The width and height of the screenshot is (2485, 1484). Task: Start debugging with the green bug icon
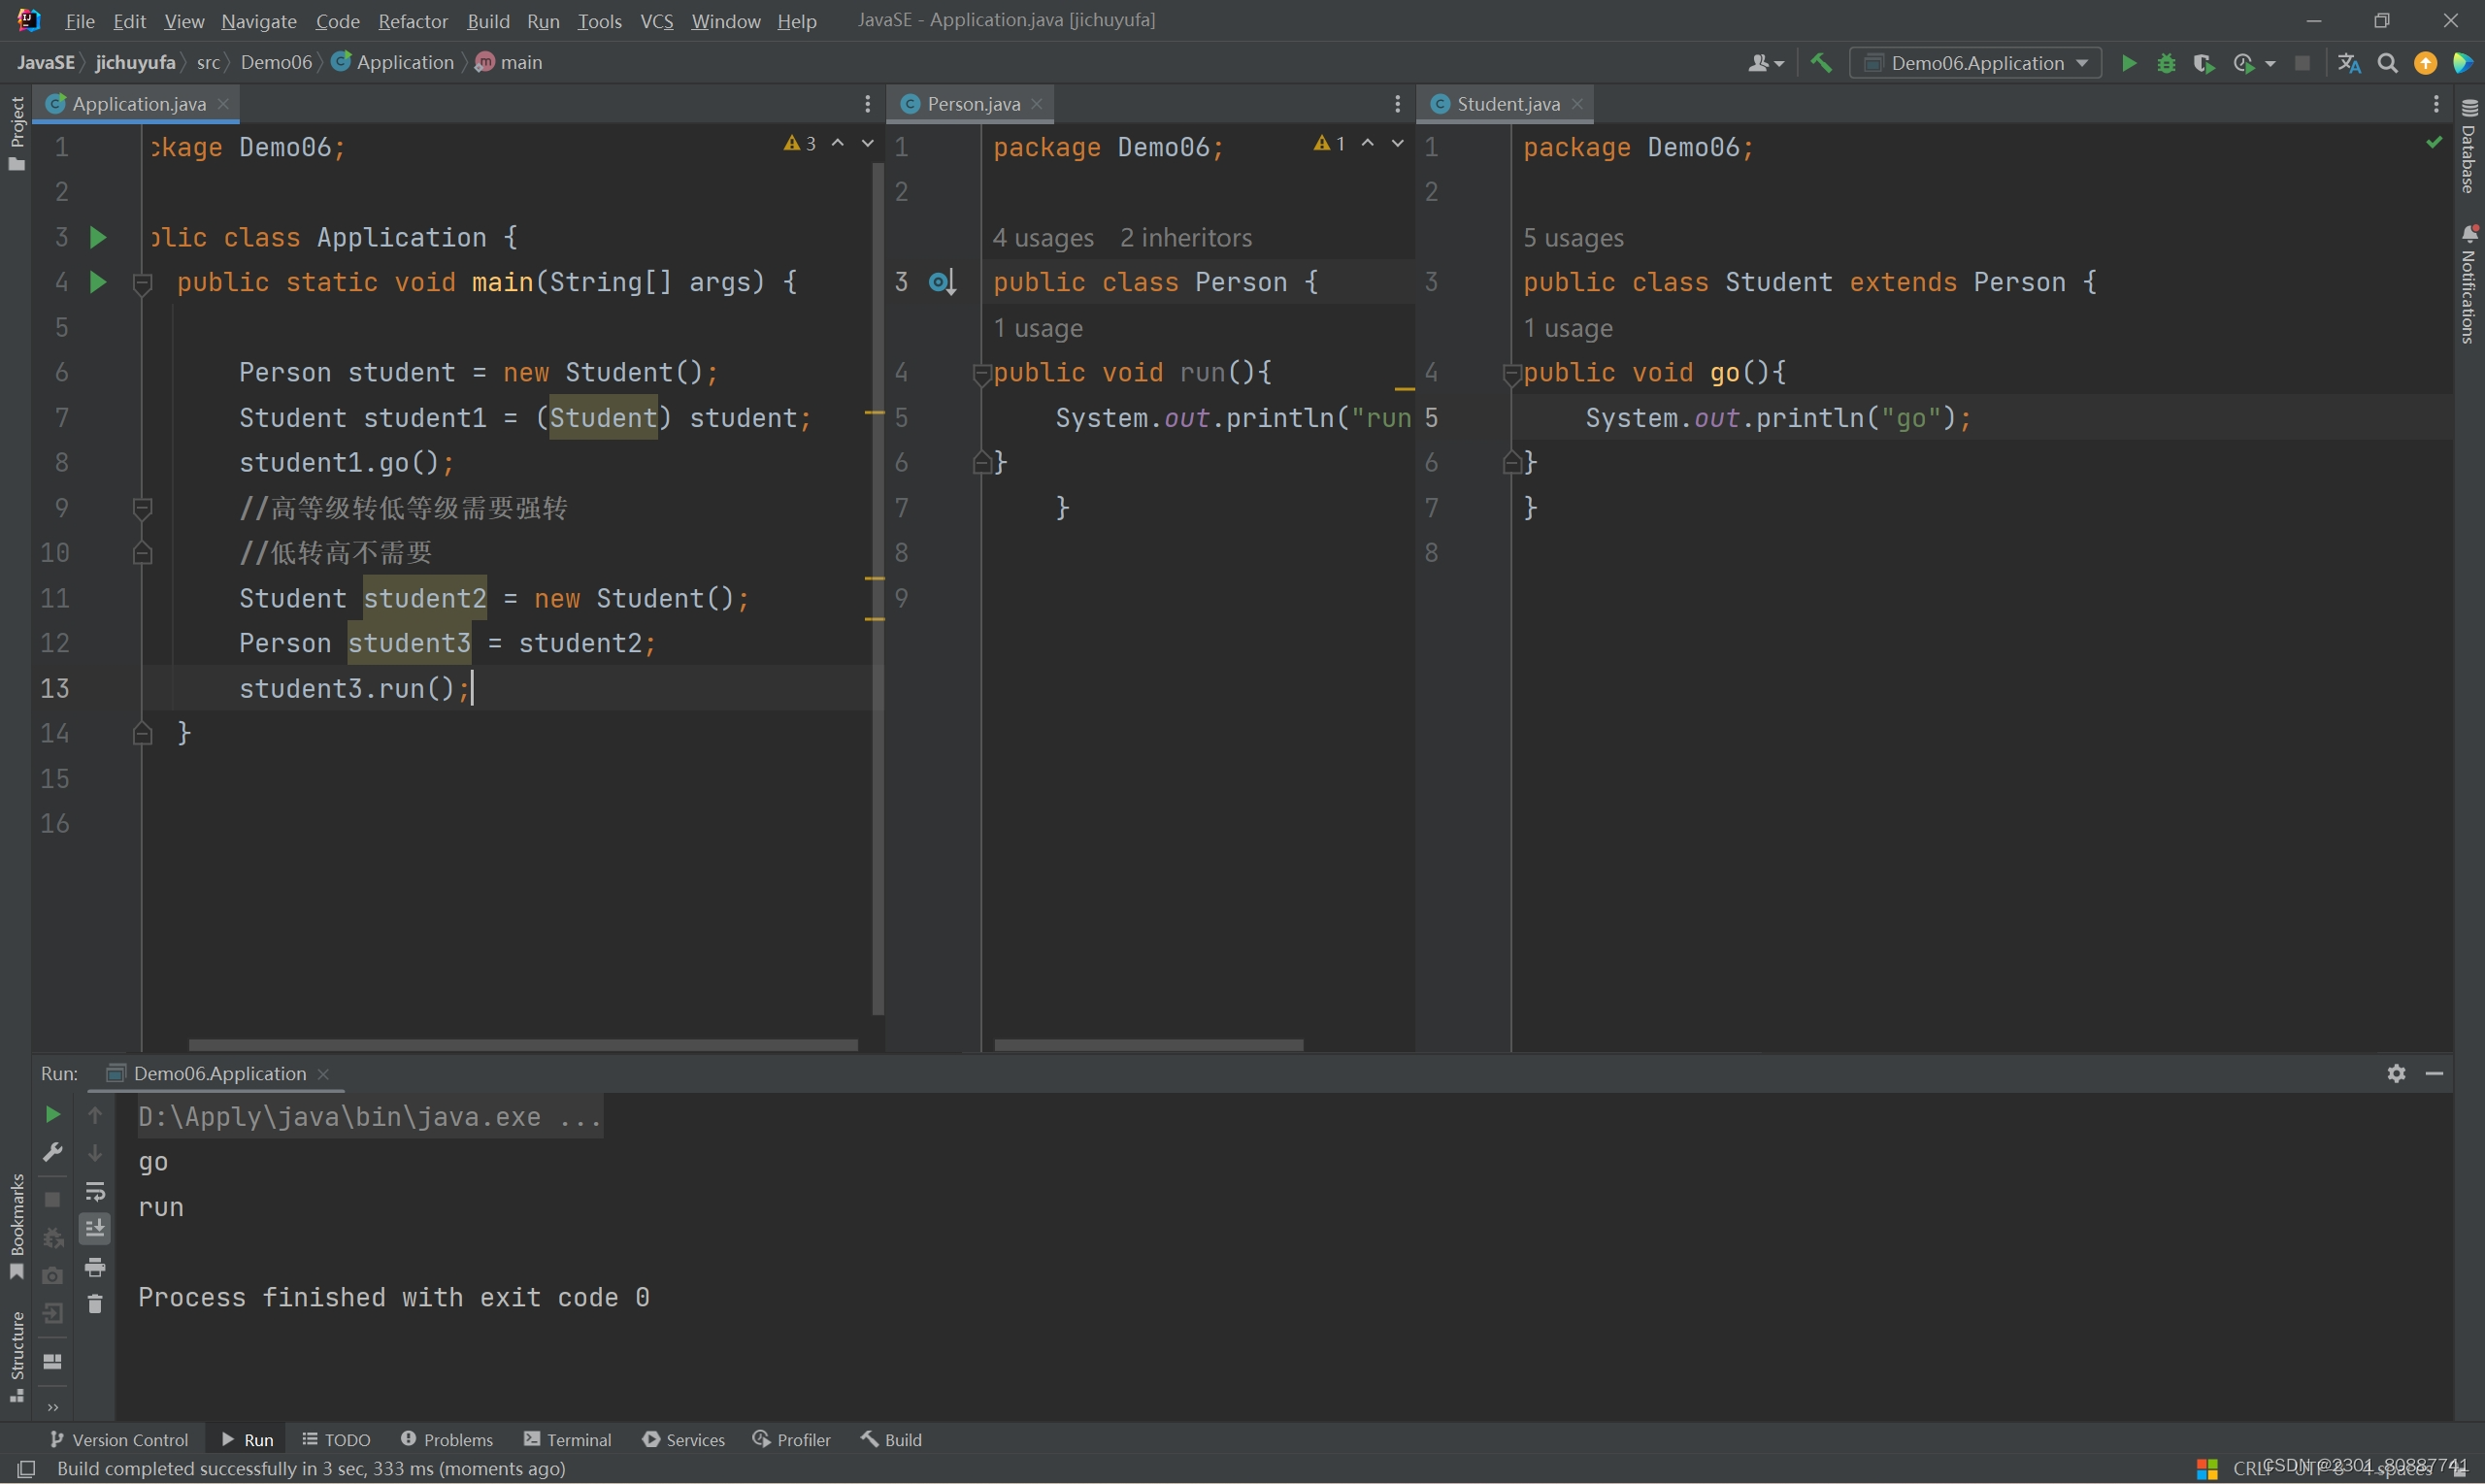(x=2166, y=63)
